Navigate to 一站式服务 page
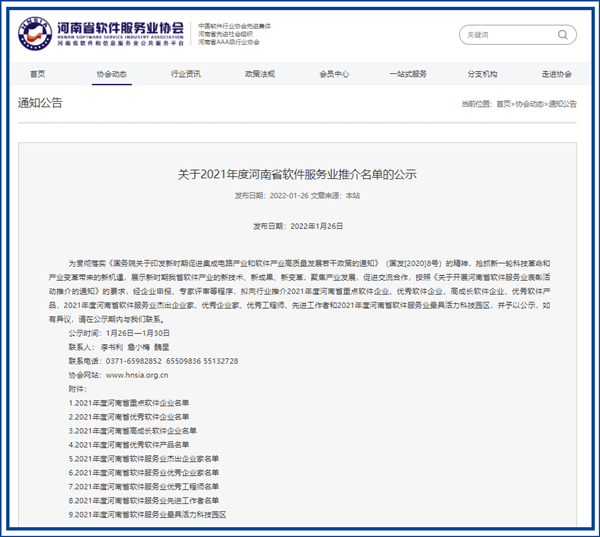The width and height of the screenshot is (600, 537). pos(408,74)
